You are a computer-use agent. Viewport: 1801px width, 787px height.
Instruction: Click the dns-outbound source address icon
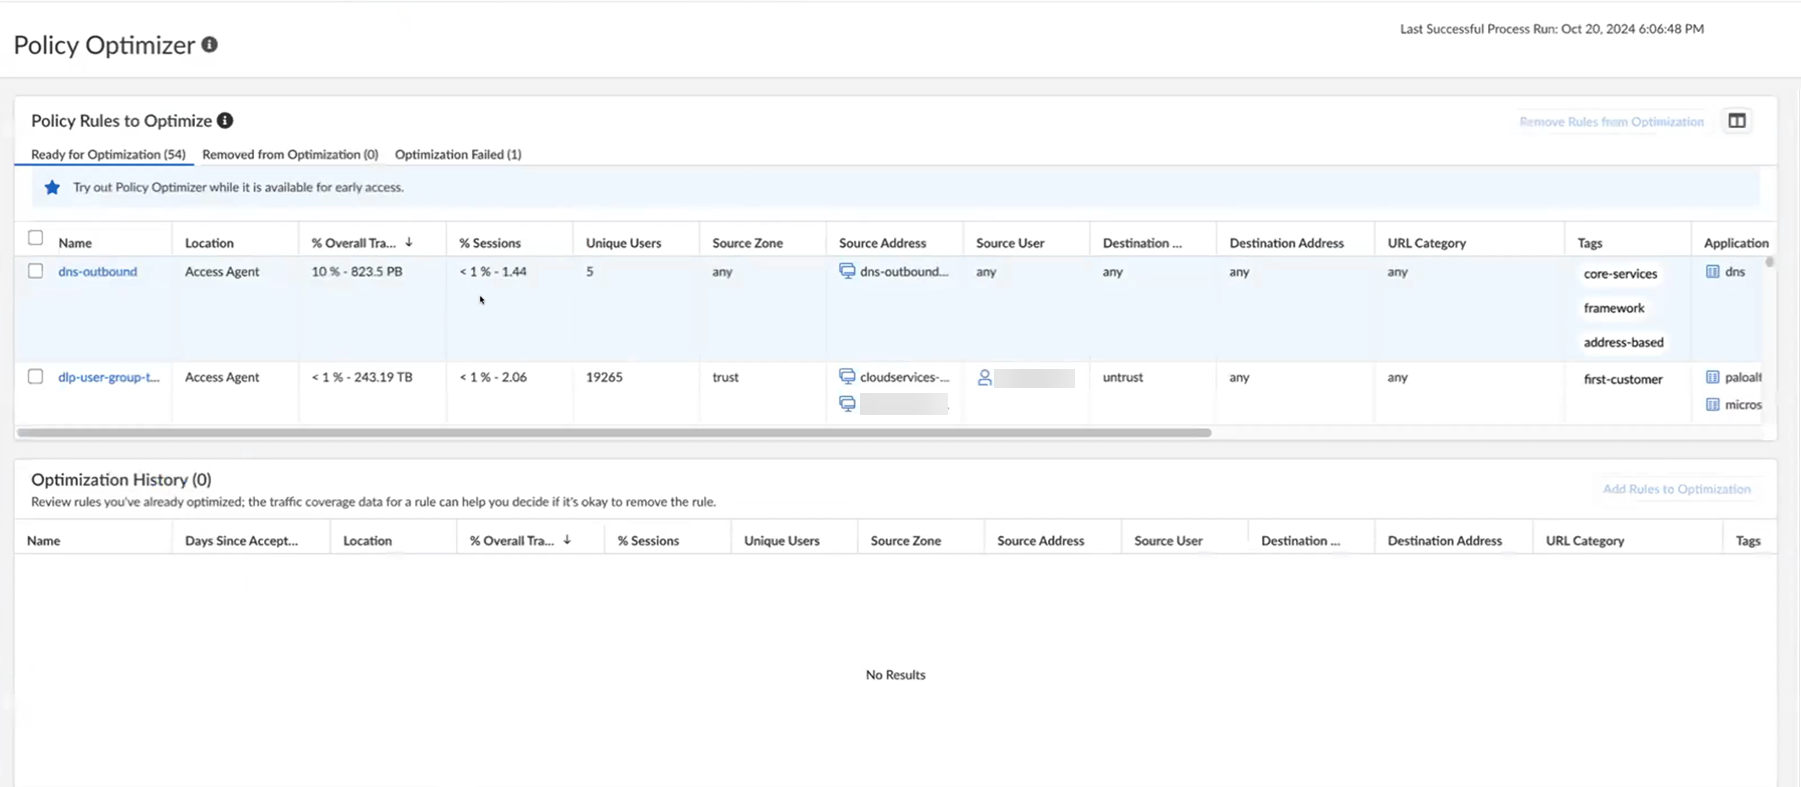[847, 272]
